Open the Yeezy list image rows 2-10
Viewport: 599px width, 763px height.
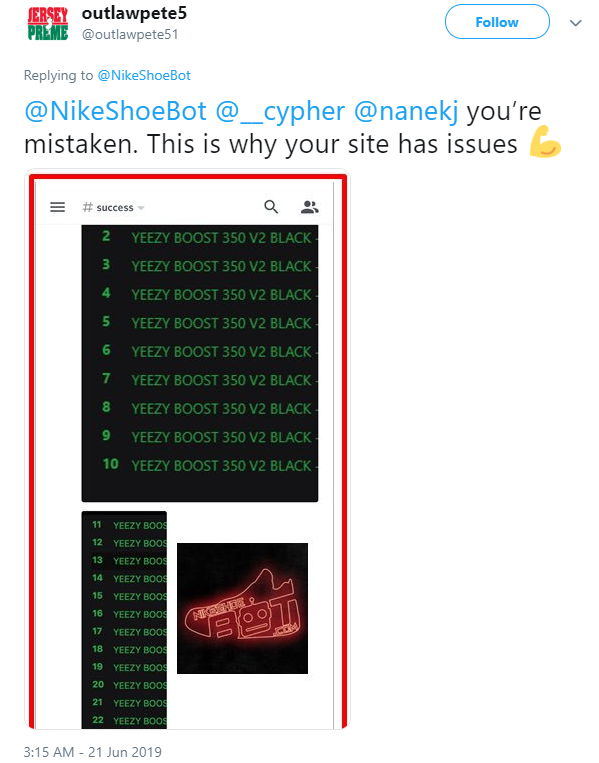tap(200, 363)
